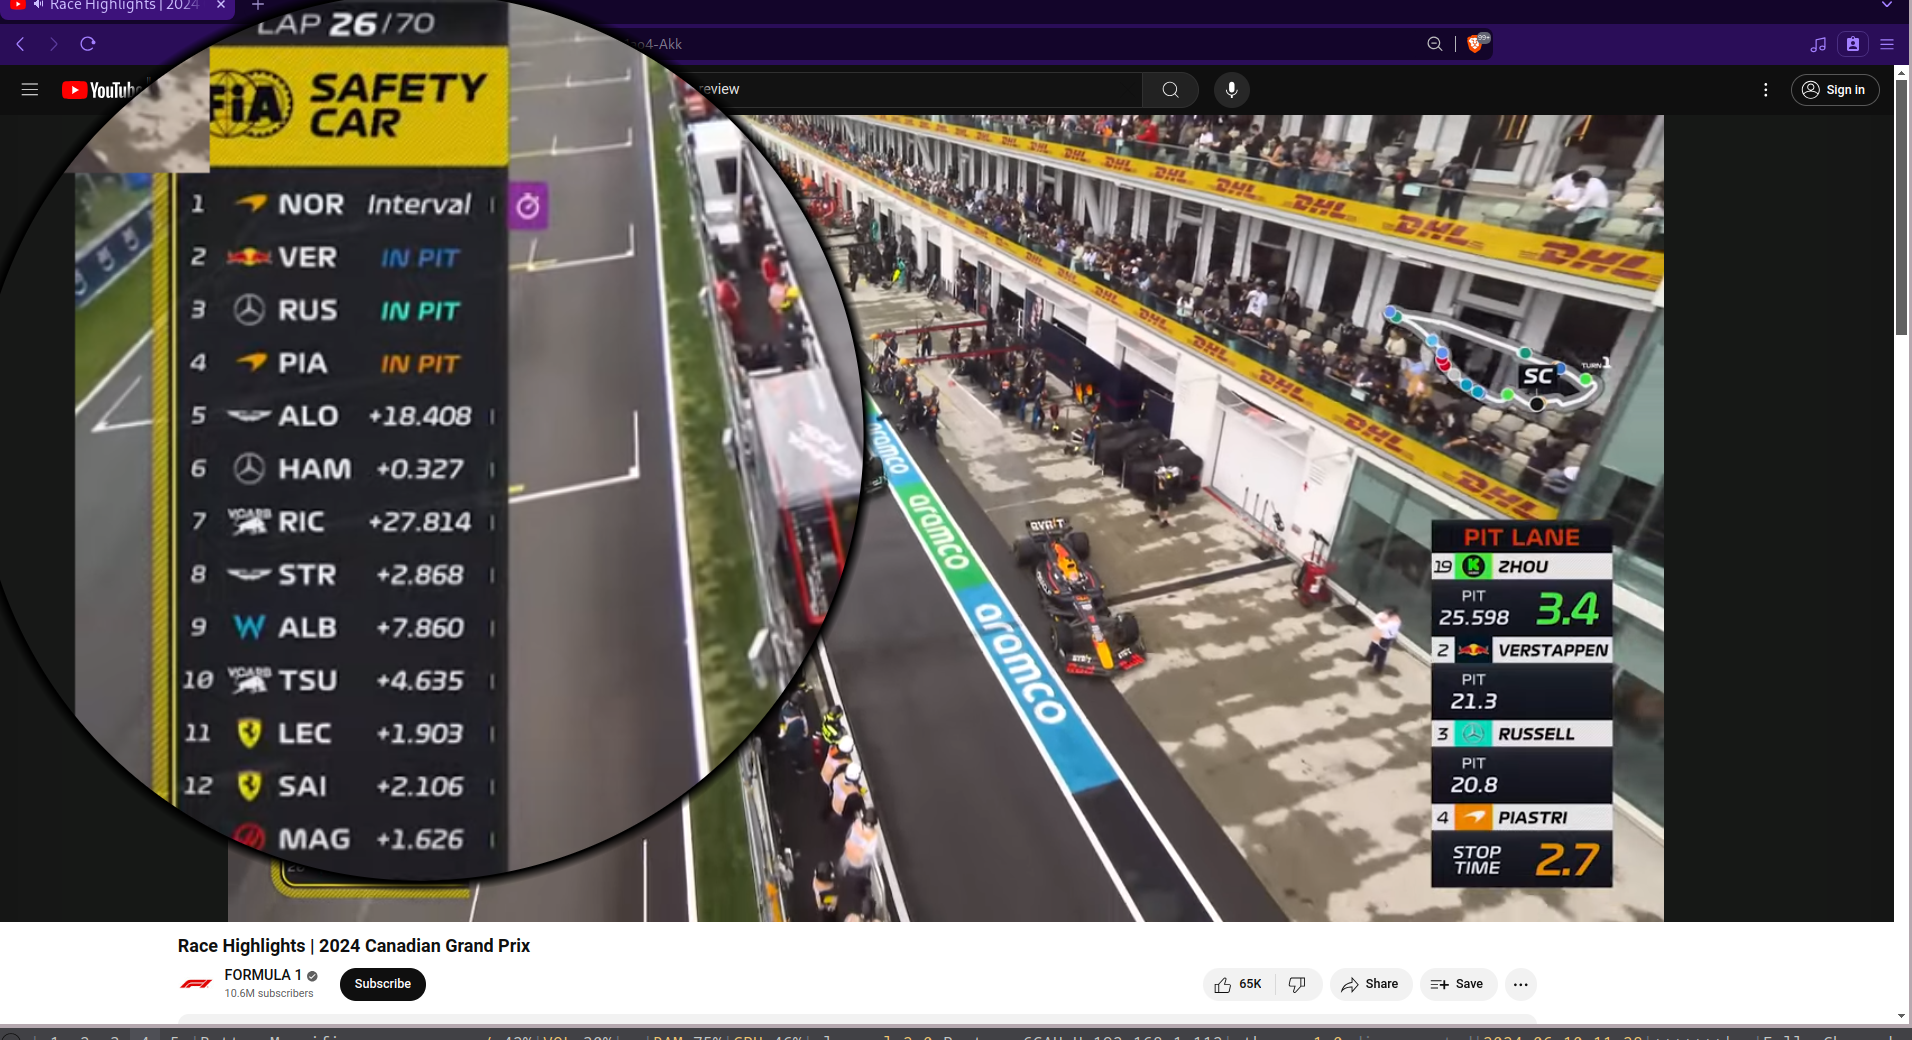1912x1040 pixels.
Task: Open the FORMULA 1 channel name link
Action: (263, 975)
